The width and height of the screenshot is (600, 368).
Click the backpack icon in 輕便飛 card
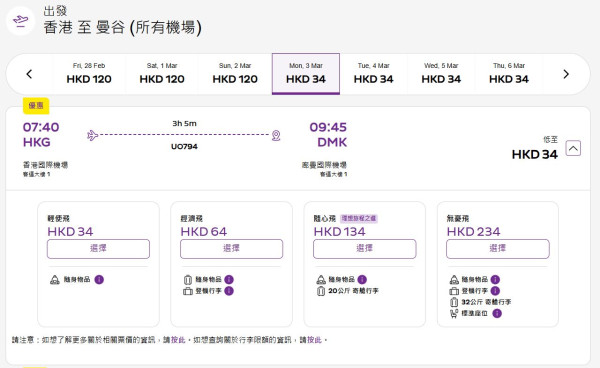pyautogui.click(x=55, y=280)
